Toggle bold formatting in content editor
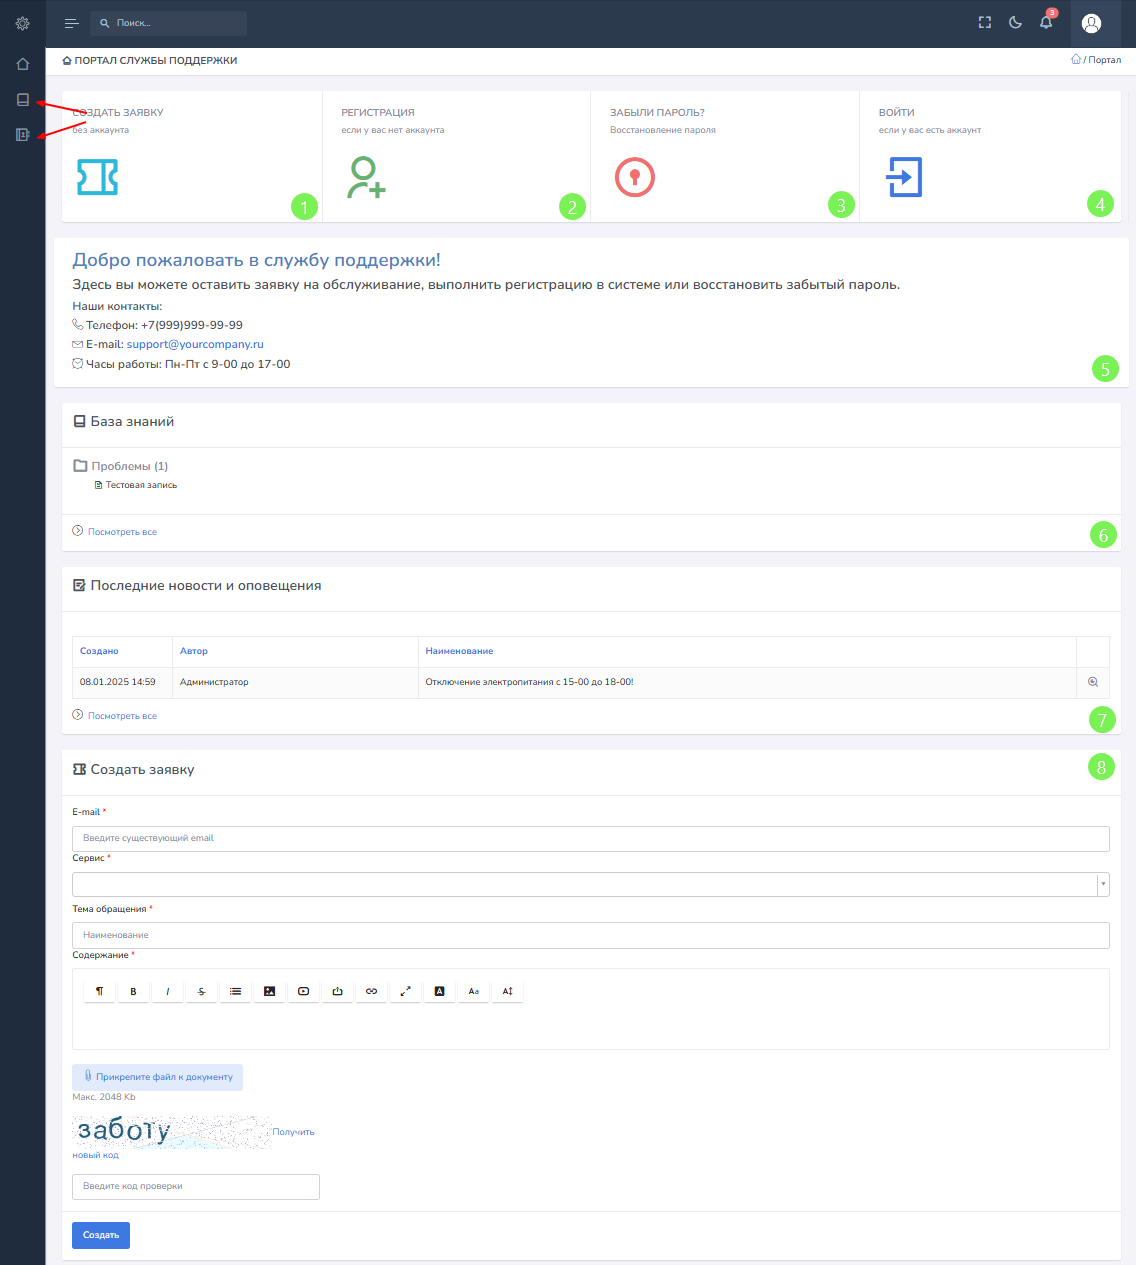1136x1265 pixels. pos(133,991)
